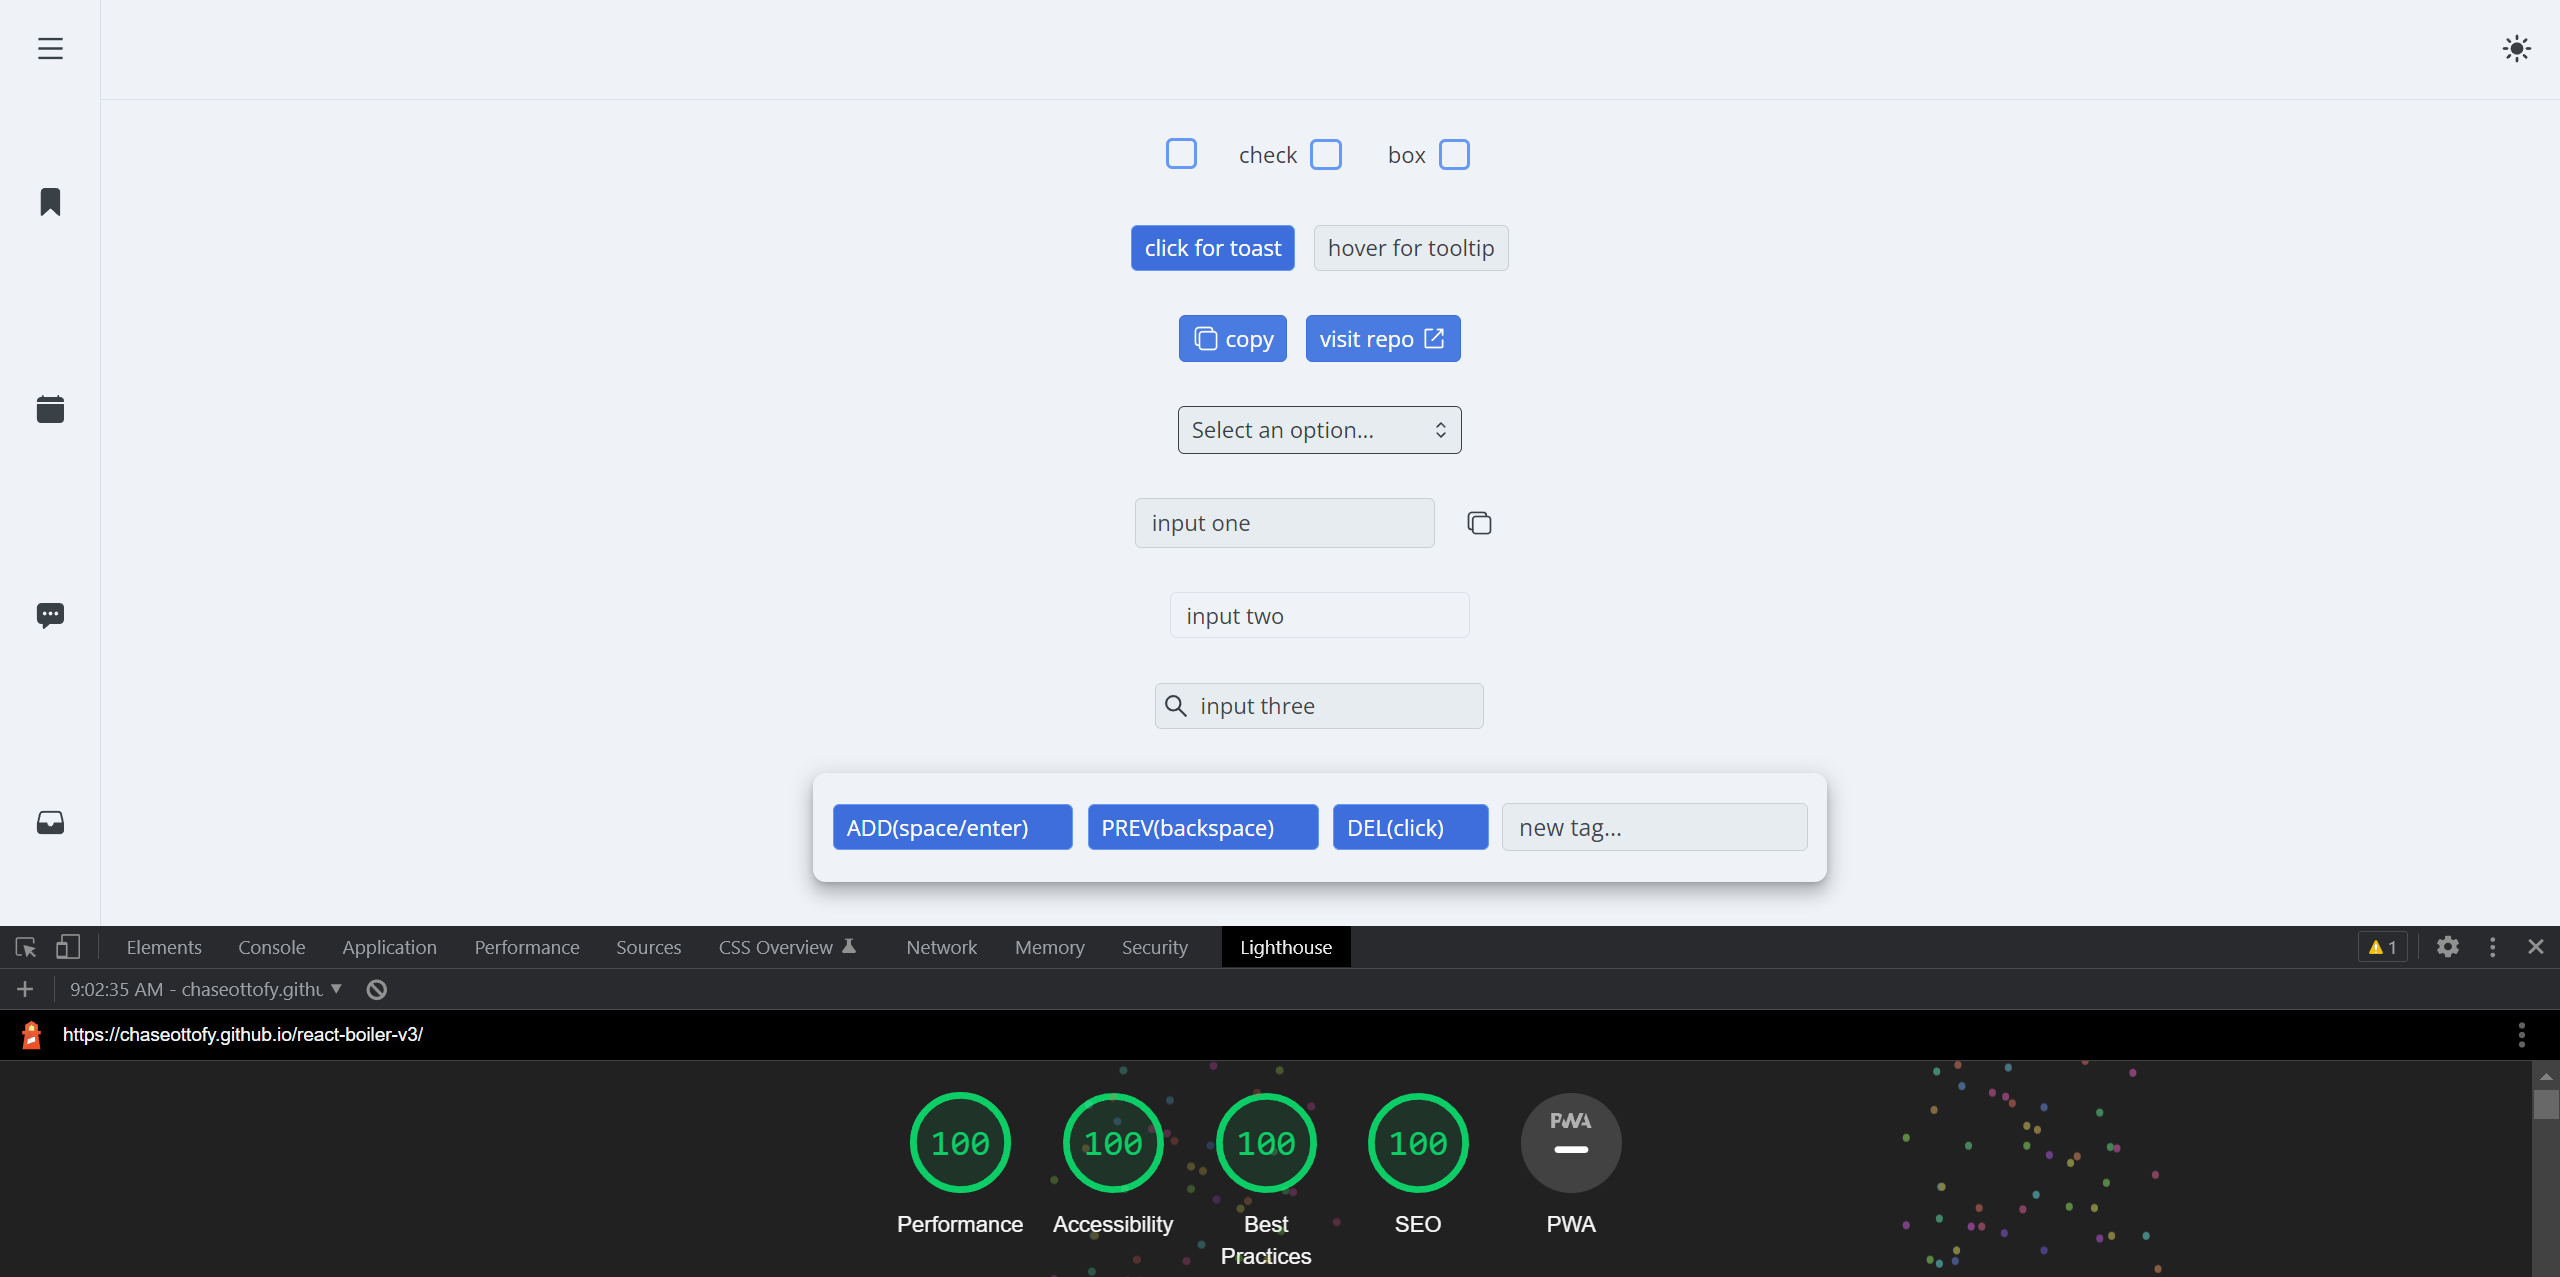Click the 'visit repo' link button

click(1382, 339)
